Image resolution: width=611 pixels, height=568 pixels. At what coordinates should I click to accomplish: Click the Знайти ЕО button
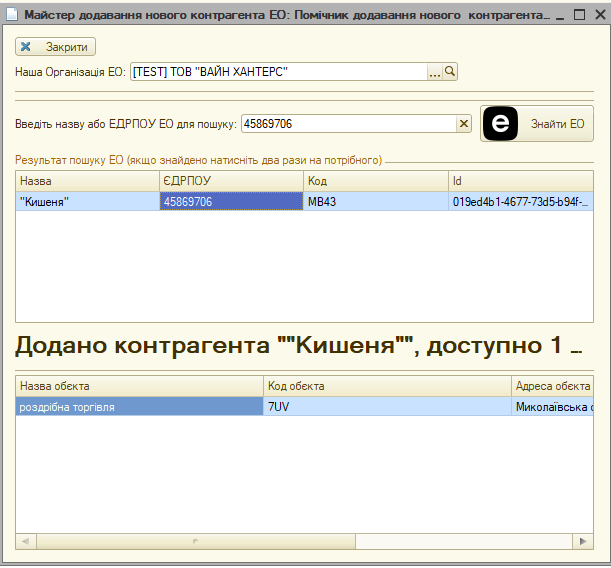click(x=537, y=123)
